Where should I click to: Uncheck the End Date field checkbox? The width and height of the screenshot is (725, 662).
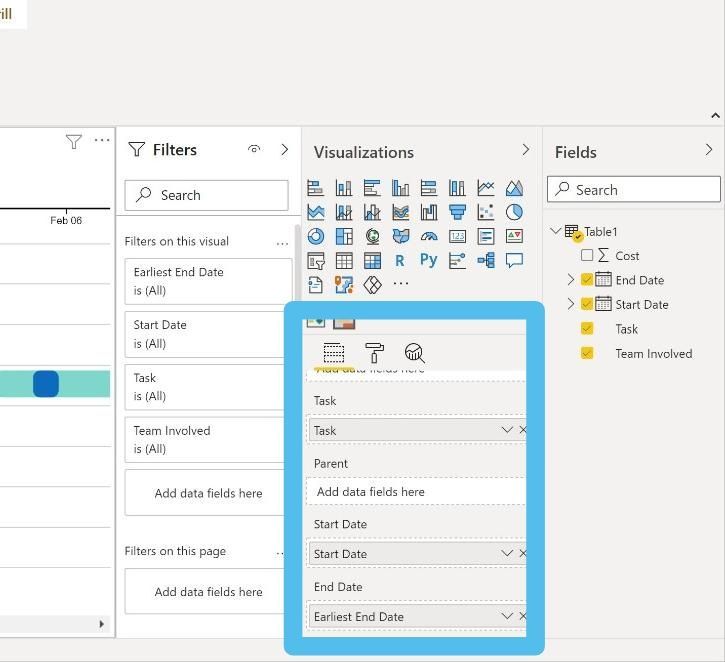coord(587,280)
